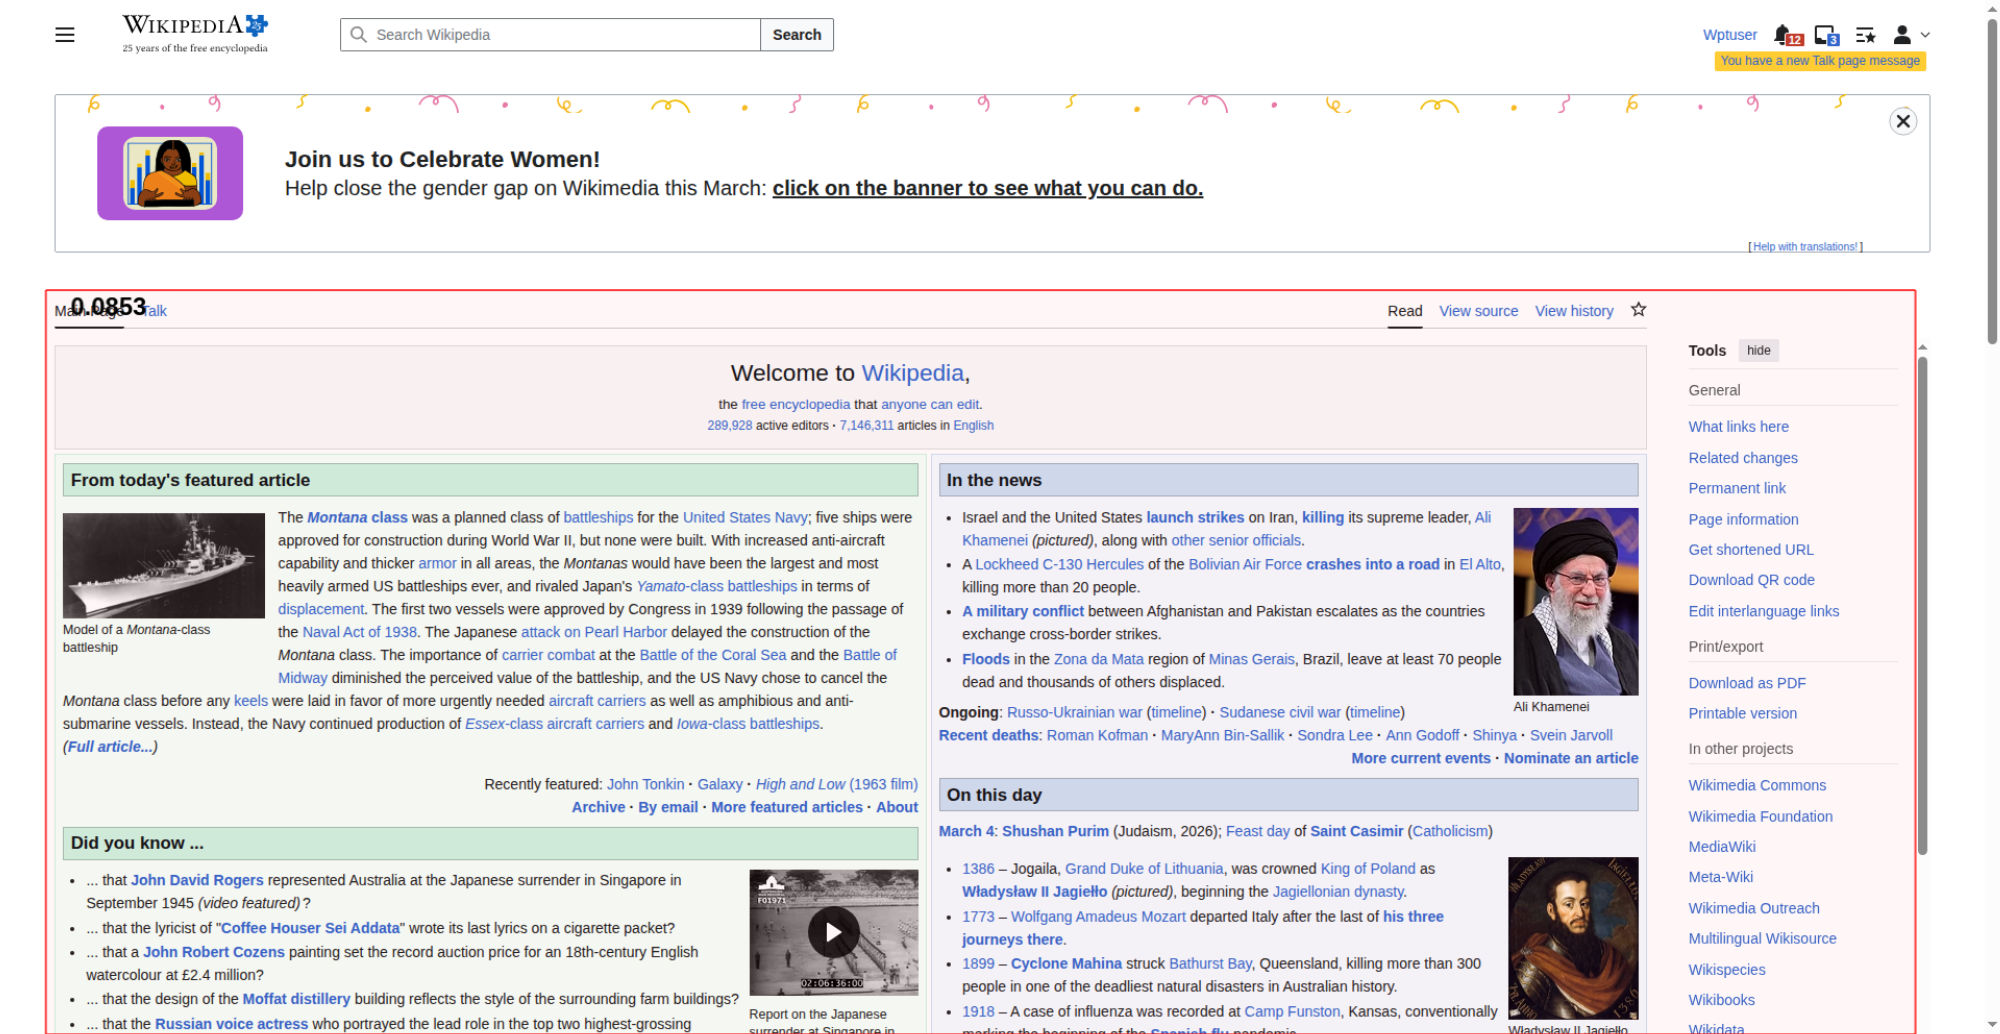Screen dimensions: 2000x1034
Task: Go to the Talk tab
Action: click(x=155, y=311)
